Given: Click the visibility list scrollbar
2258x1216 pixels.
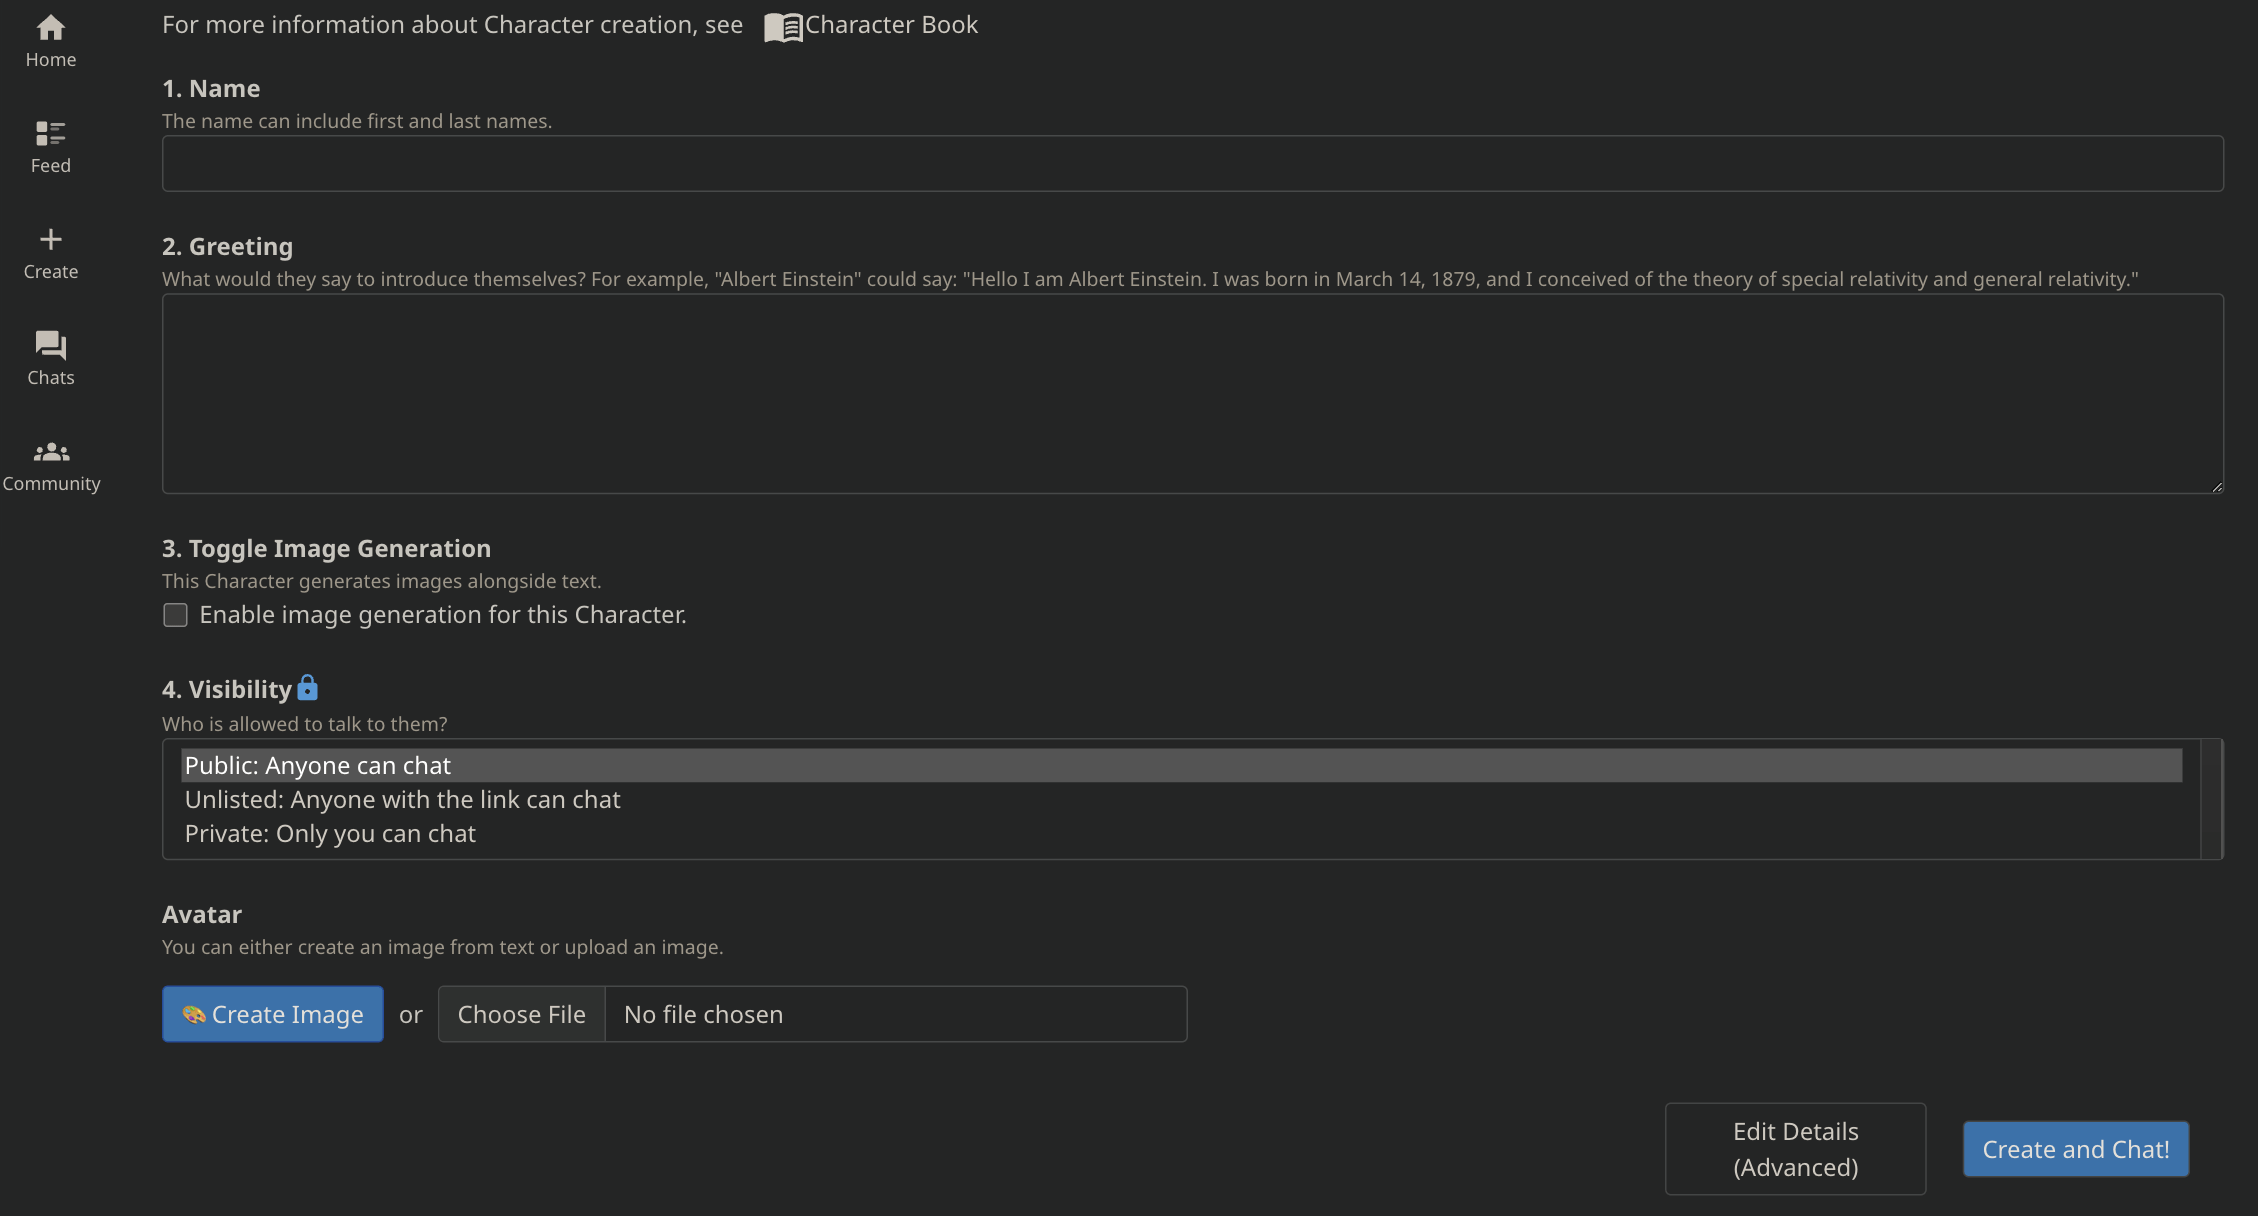Looking at the screenshot, I should [2211, 799].
